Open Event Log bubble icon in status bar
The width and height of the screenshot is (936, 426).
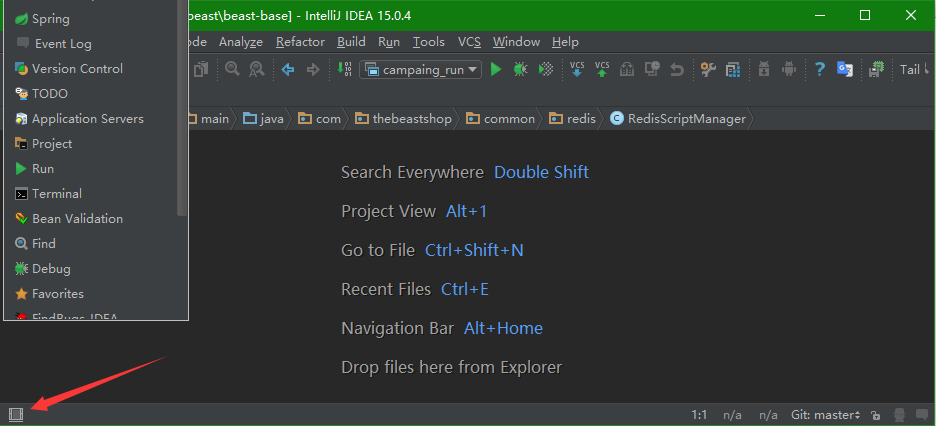pos(922,414)
